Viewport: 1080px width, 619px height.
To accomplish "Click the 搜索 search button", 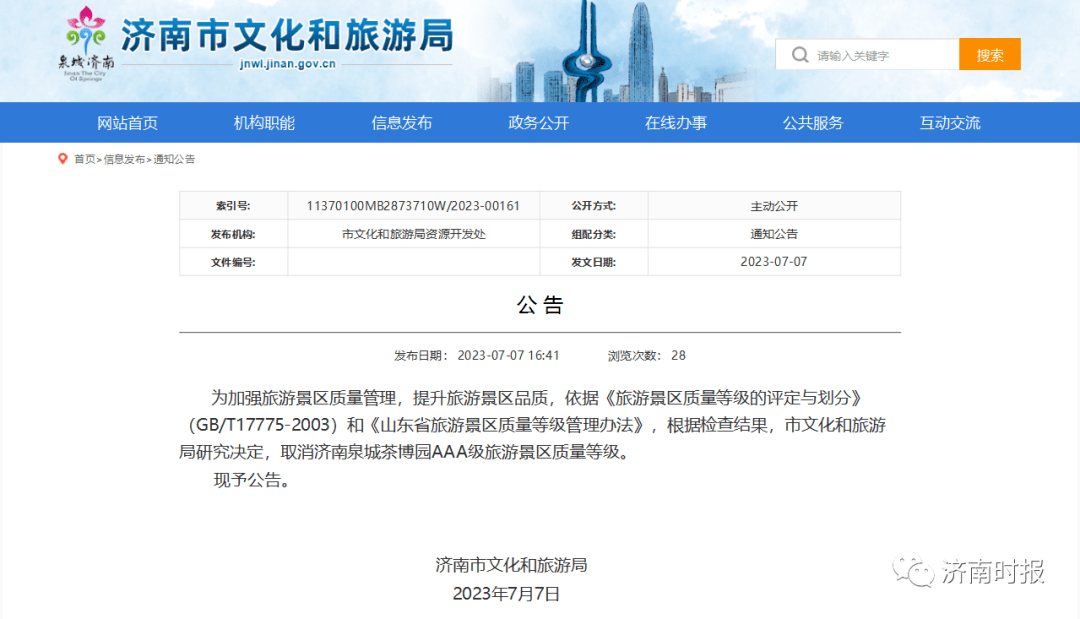I will coord(989,55).
